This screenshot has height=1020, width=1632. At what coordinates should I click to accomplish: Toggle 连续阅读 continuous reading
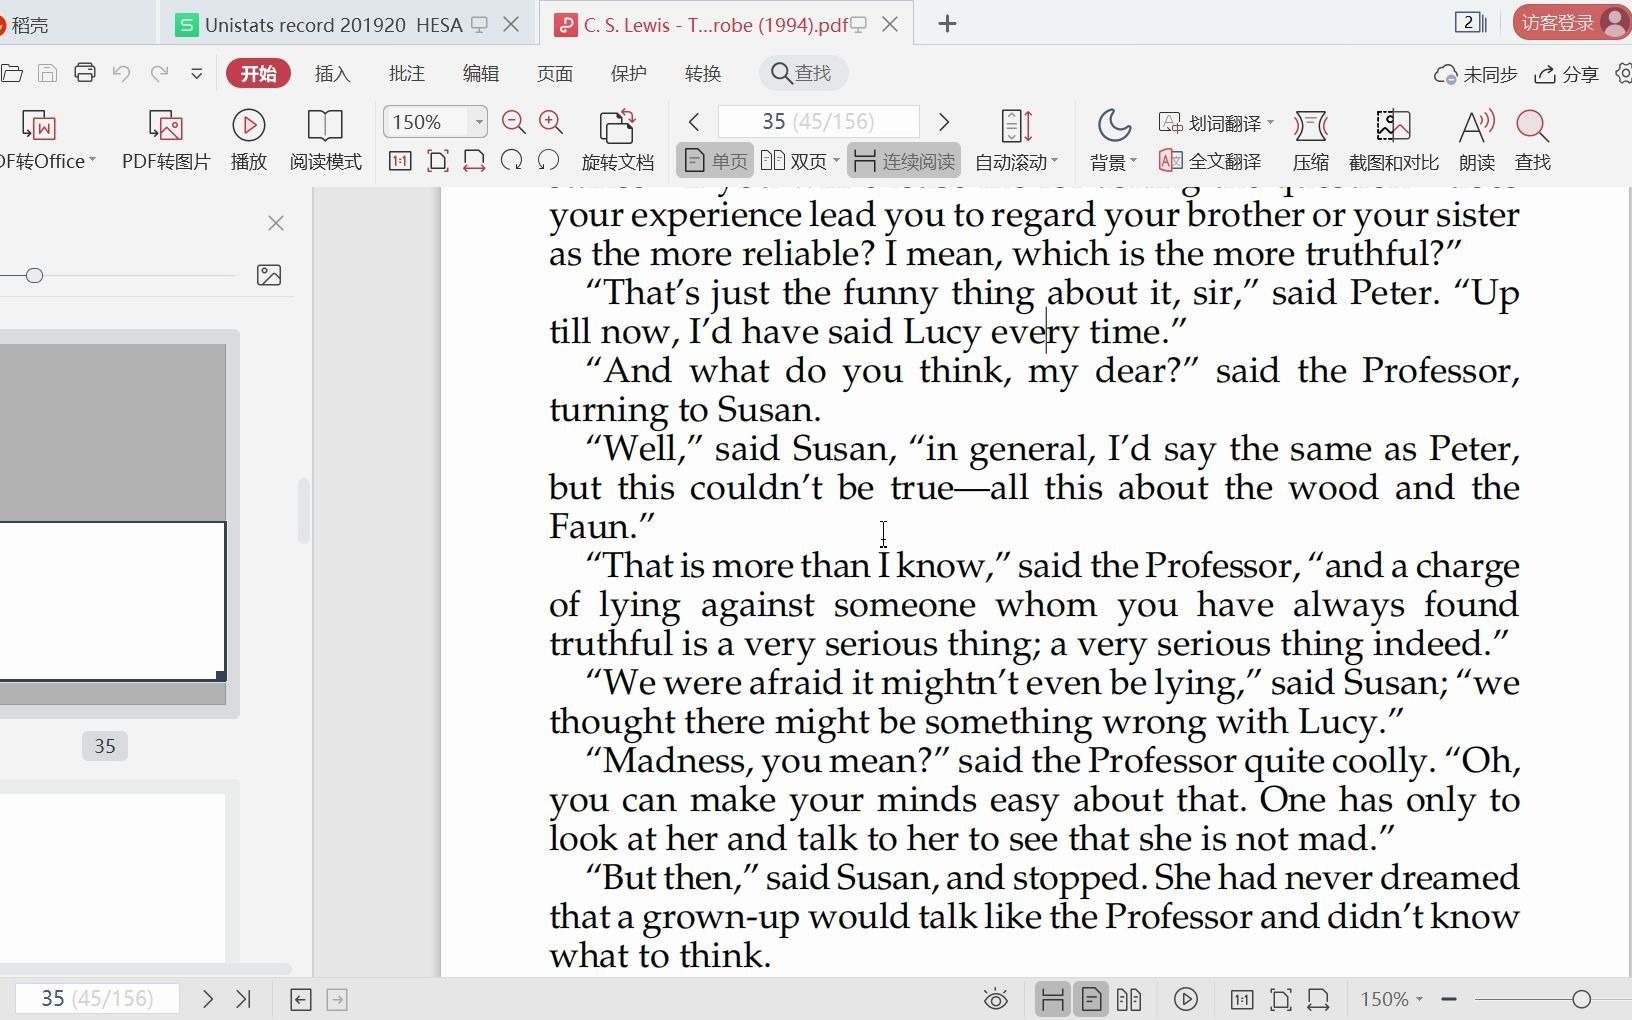click(905, 160)
